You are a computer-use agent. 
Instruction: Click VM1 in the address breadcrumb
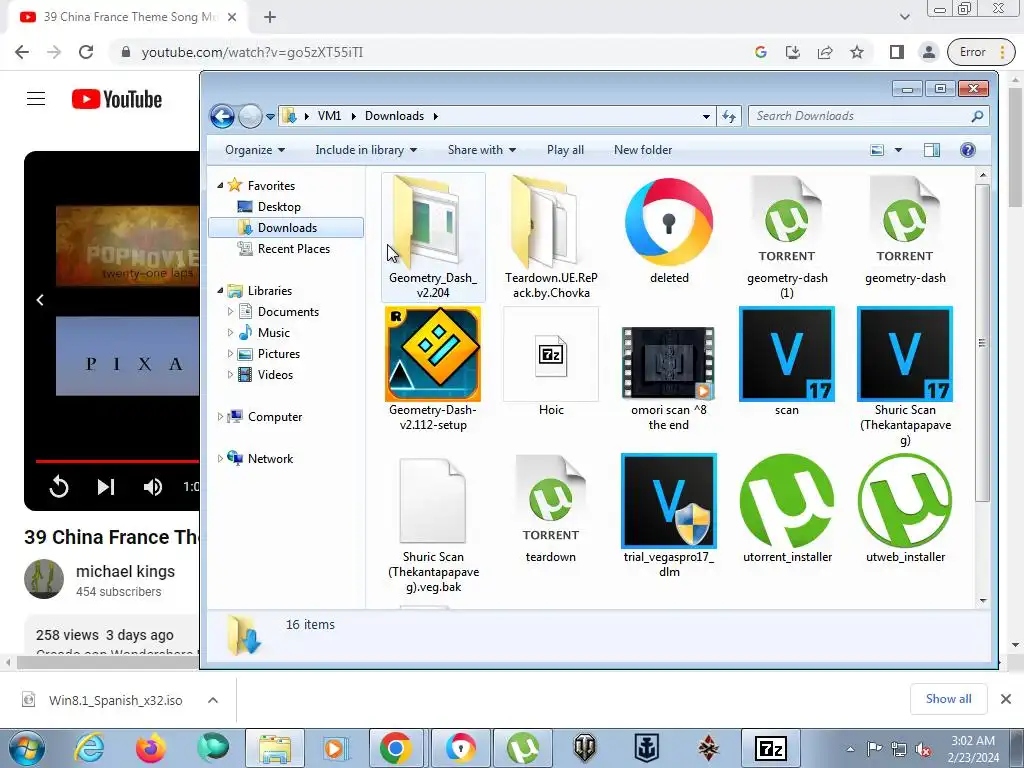(x=329, y=116)
